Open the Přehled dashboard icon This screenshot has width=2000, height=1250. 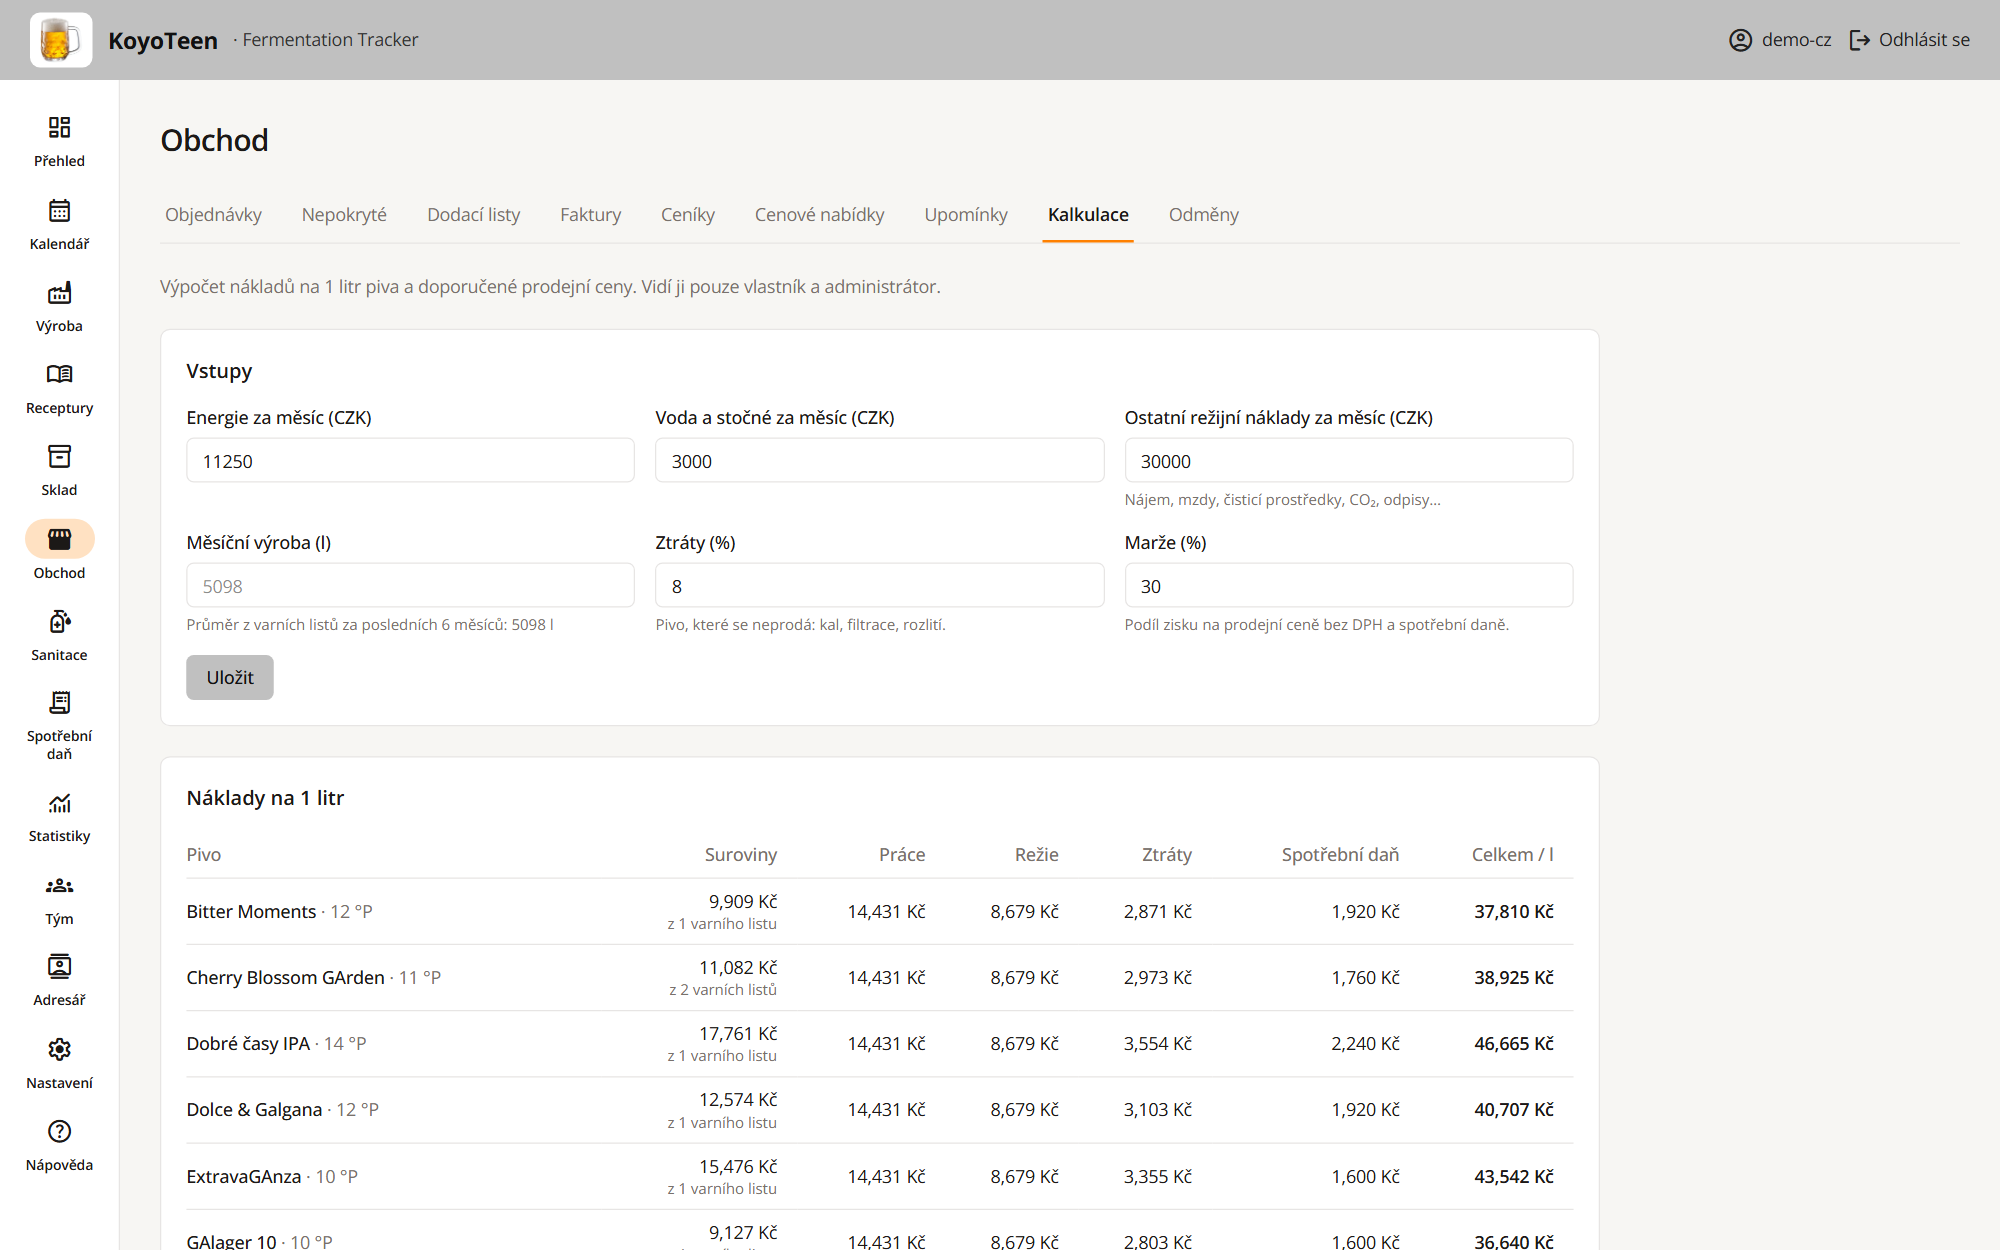[59, 127]
